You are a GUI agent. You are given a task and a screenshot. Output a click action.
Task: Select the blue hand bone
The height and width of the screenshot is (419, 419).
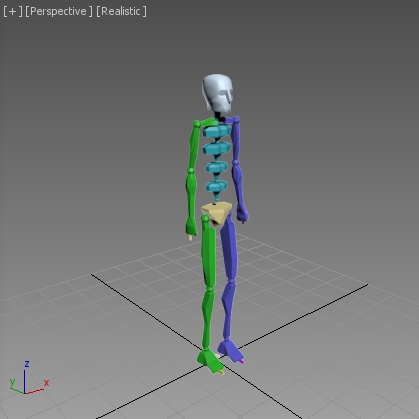click(x=242, y=213)
